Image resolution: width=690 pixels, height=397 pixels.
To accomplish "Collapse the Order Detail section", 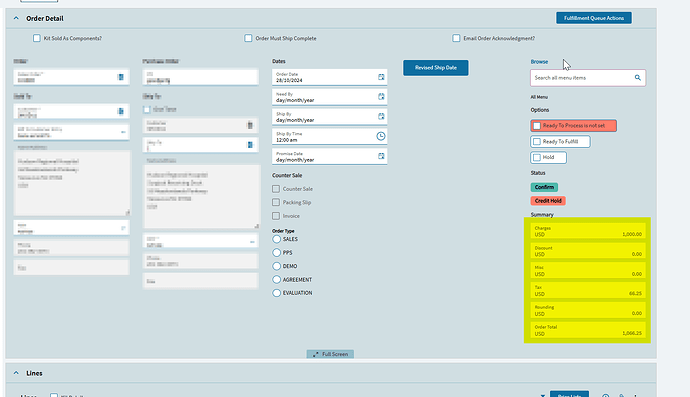I will pos(16,18).
